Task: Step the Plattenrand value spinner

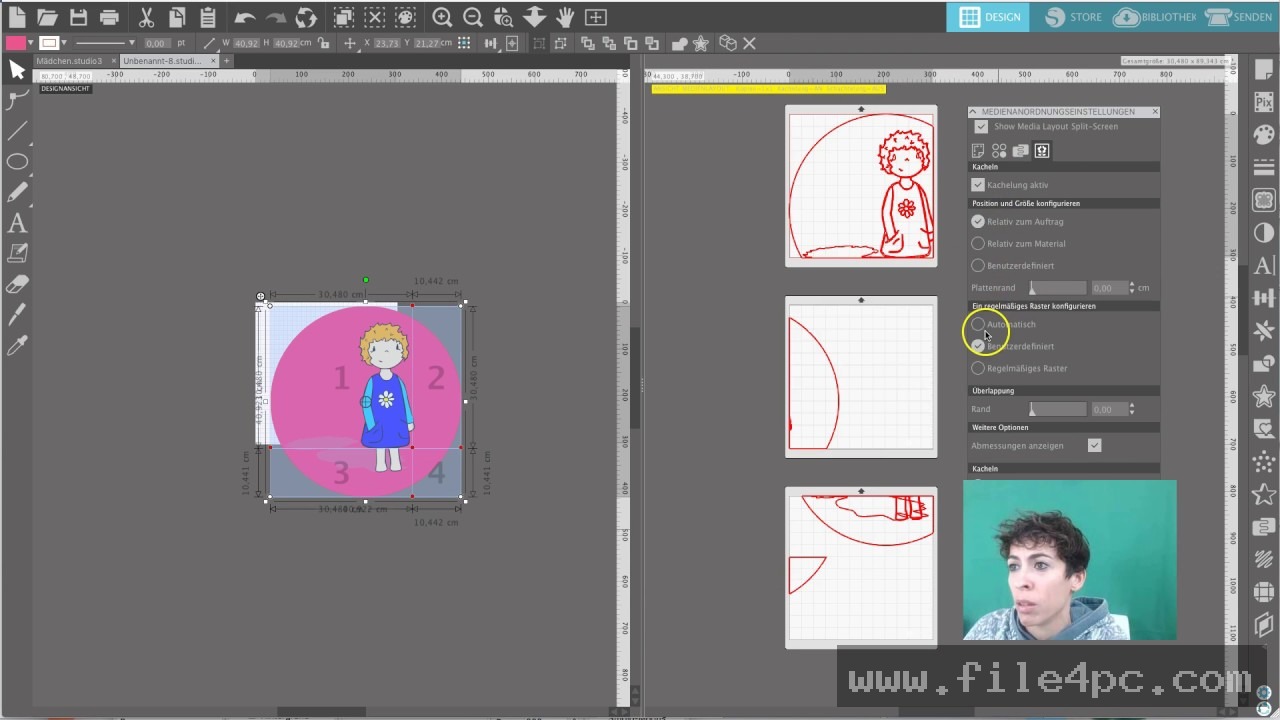Action: coord(1132,288)
